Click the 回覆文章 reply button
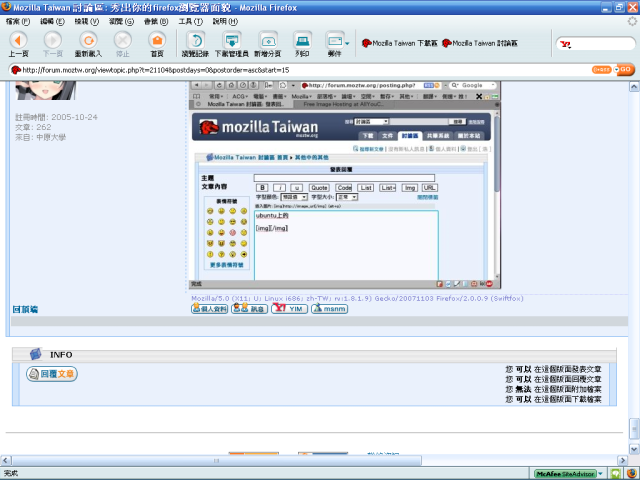640x480 pixels. 52,374
